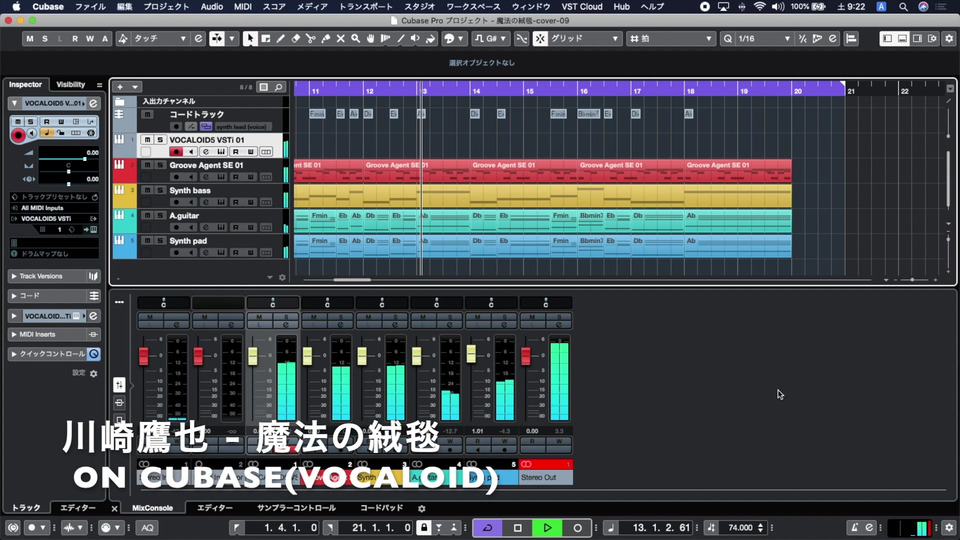Screen dimensions: 960x540
Task: Click the green Play transport button
Action: pos(547,528)
